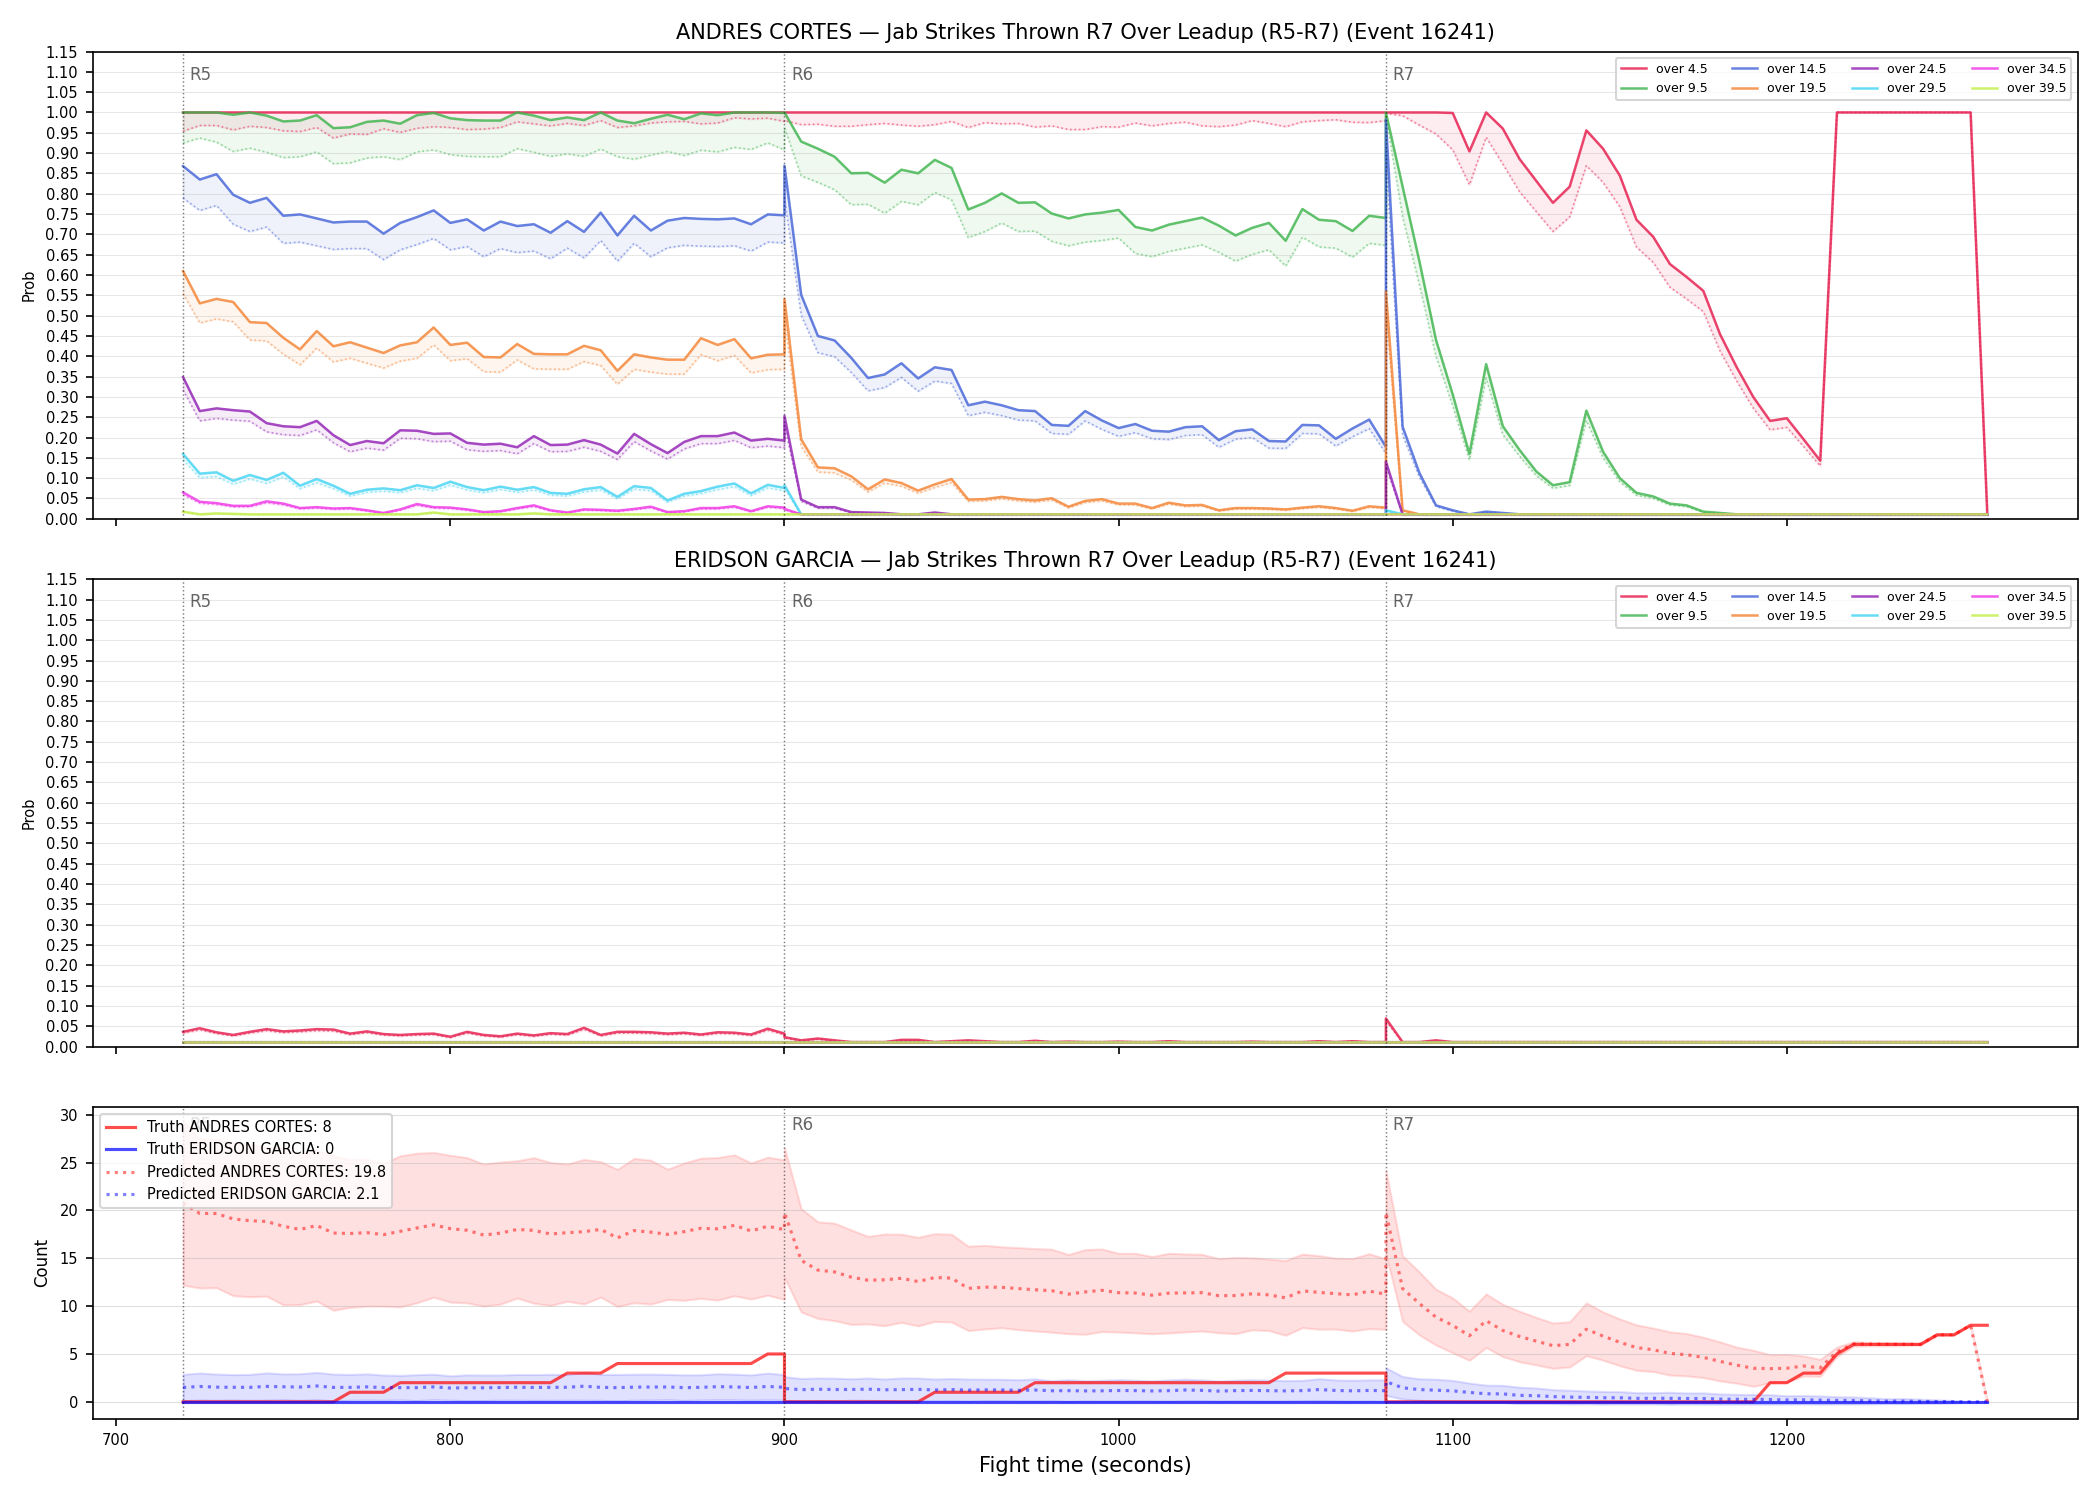Click the 25 tick on the Count axis

pyautogui.click(x=69, y=1163)
